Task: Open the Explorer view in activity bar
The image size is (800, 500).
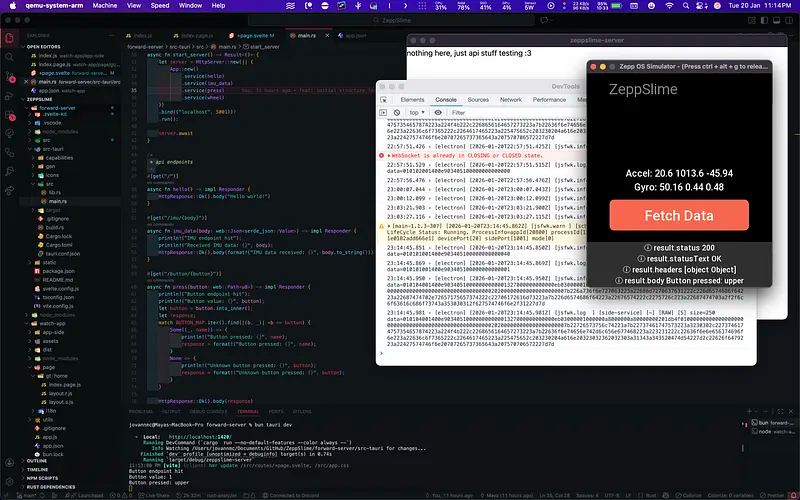Action: (x=10, y=37)
